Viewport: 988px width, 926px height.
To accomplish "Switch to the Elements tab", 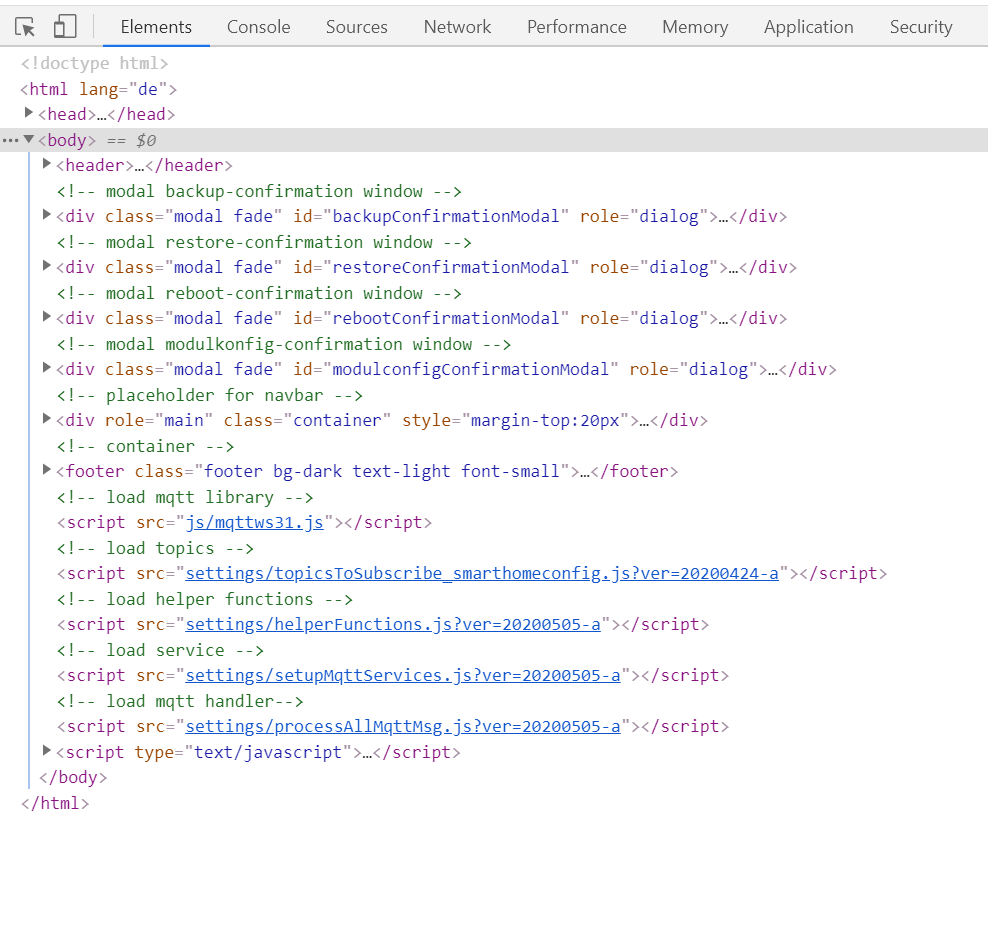I will coord(156,27).
